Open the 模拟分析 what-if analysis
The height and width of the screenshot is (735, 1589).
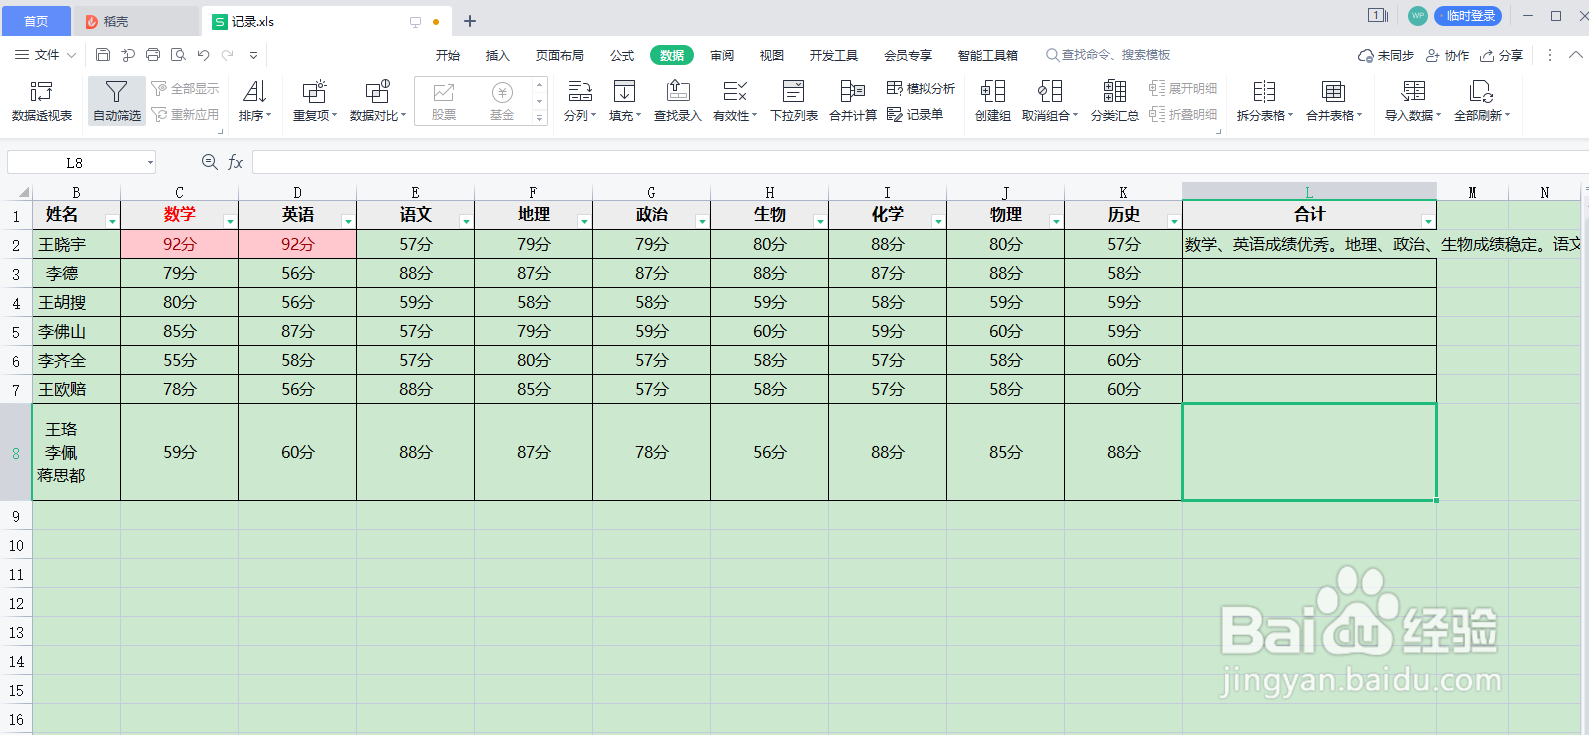pos(921,89)
